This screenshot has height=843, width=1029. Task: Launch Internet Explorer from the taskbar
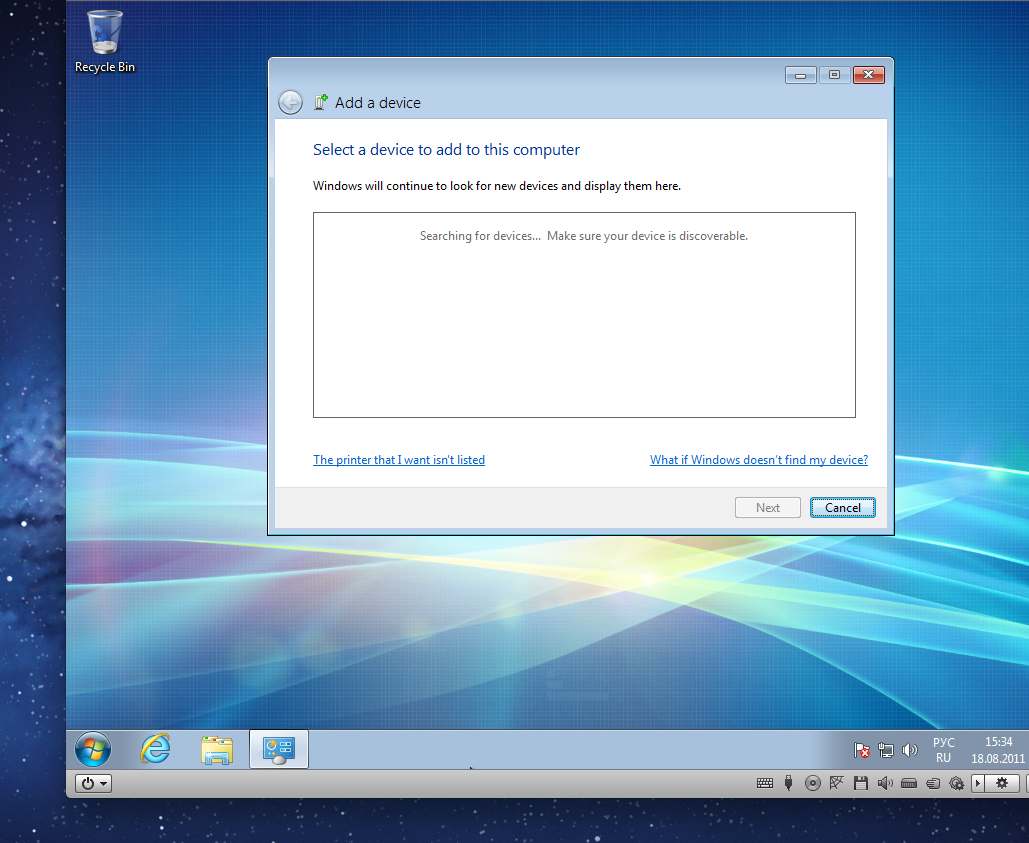coord(156,749)
